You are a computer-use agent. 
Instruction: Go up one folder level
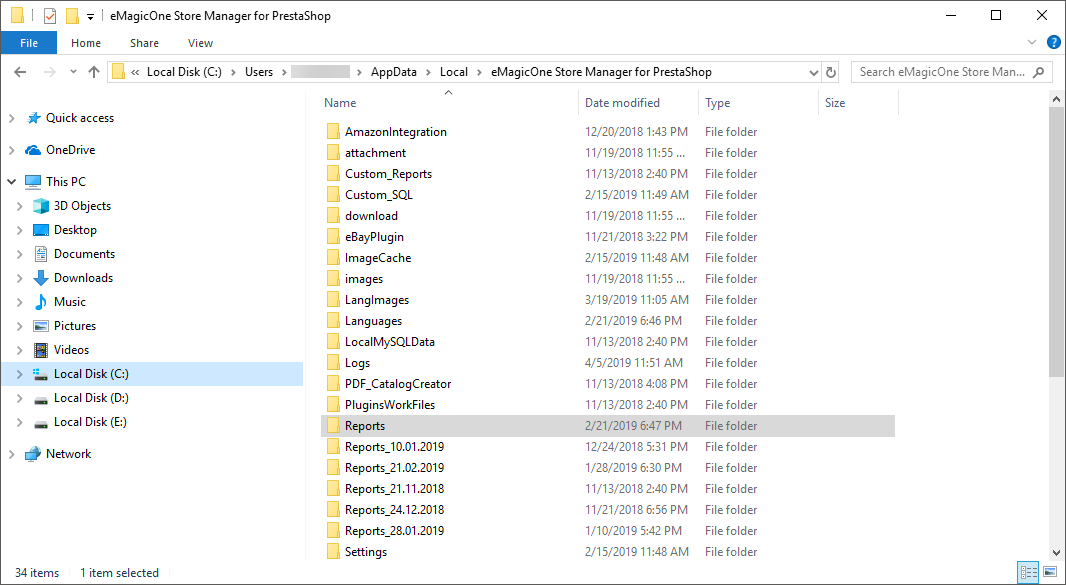[94, 72]
